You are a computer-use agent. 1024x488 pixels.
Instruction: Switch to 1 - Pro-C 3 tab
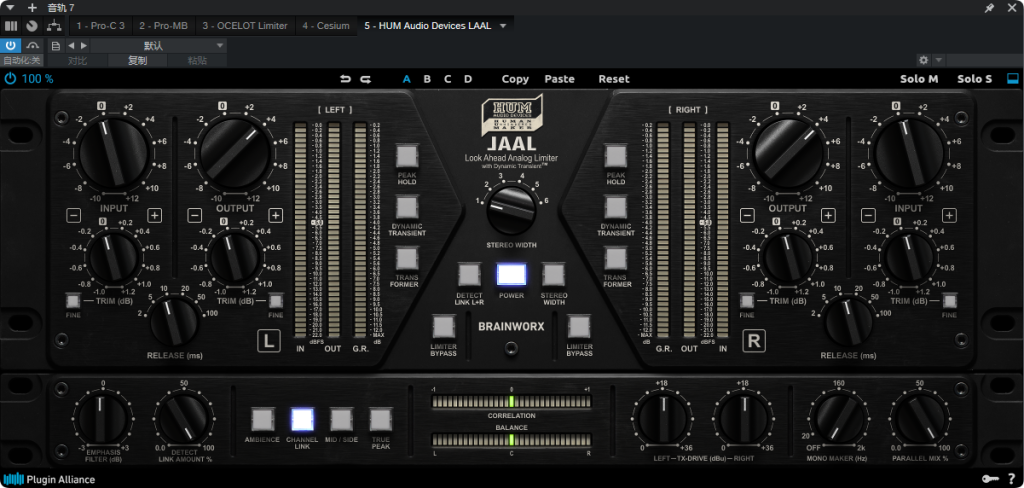tap(101, 26)
